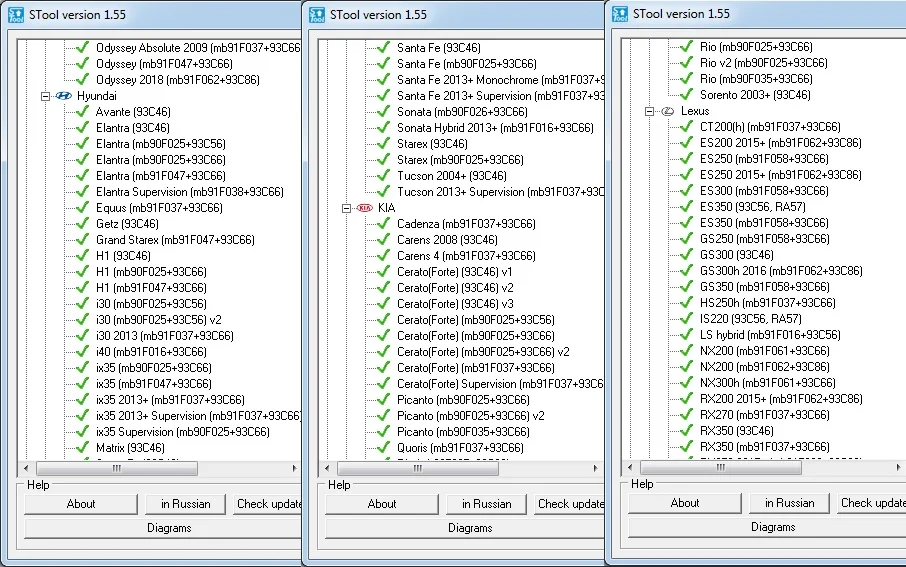The image size is (906, 567).
Task: Click horizontal scrollbar thumb in left window
Action: click(x=117, y=468)
